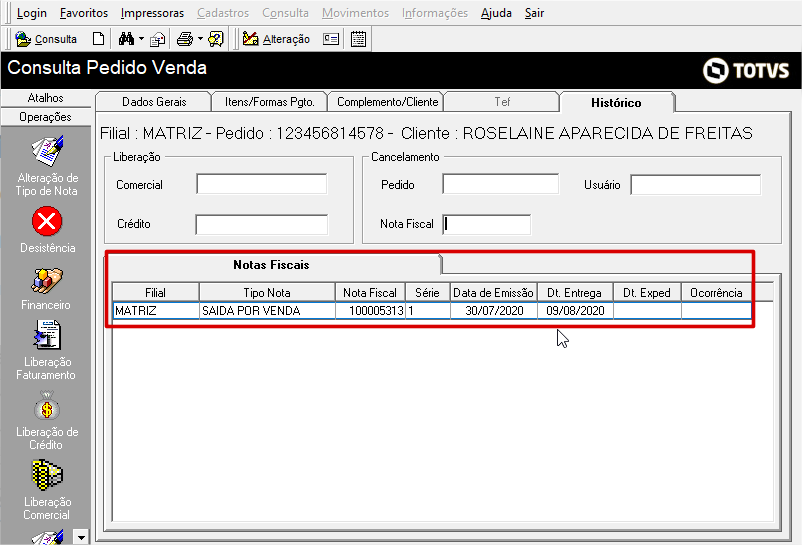Click the Tipo Nota column header
The image size is (802, 545).
coord(267,292)
